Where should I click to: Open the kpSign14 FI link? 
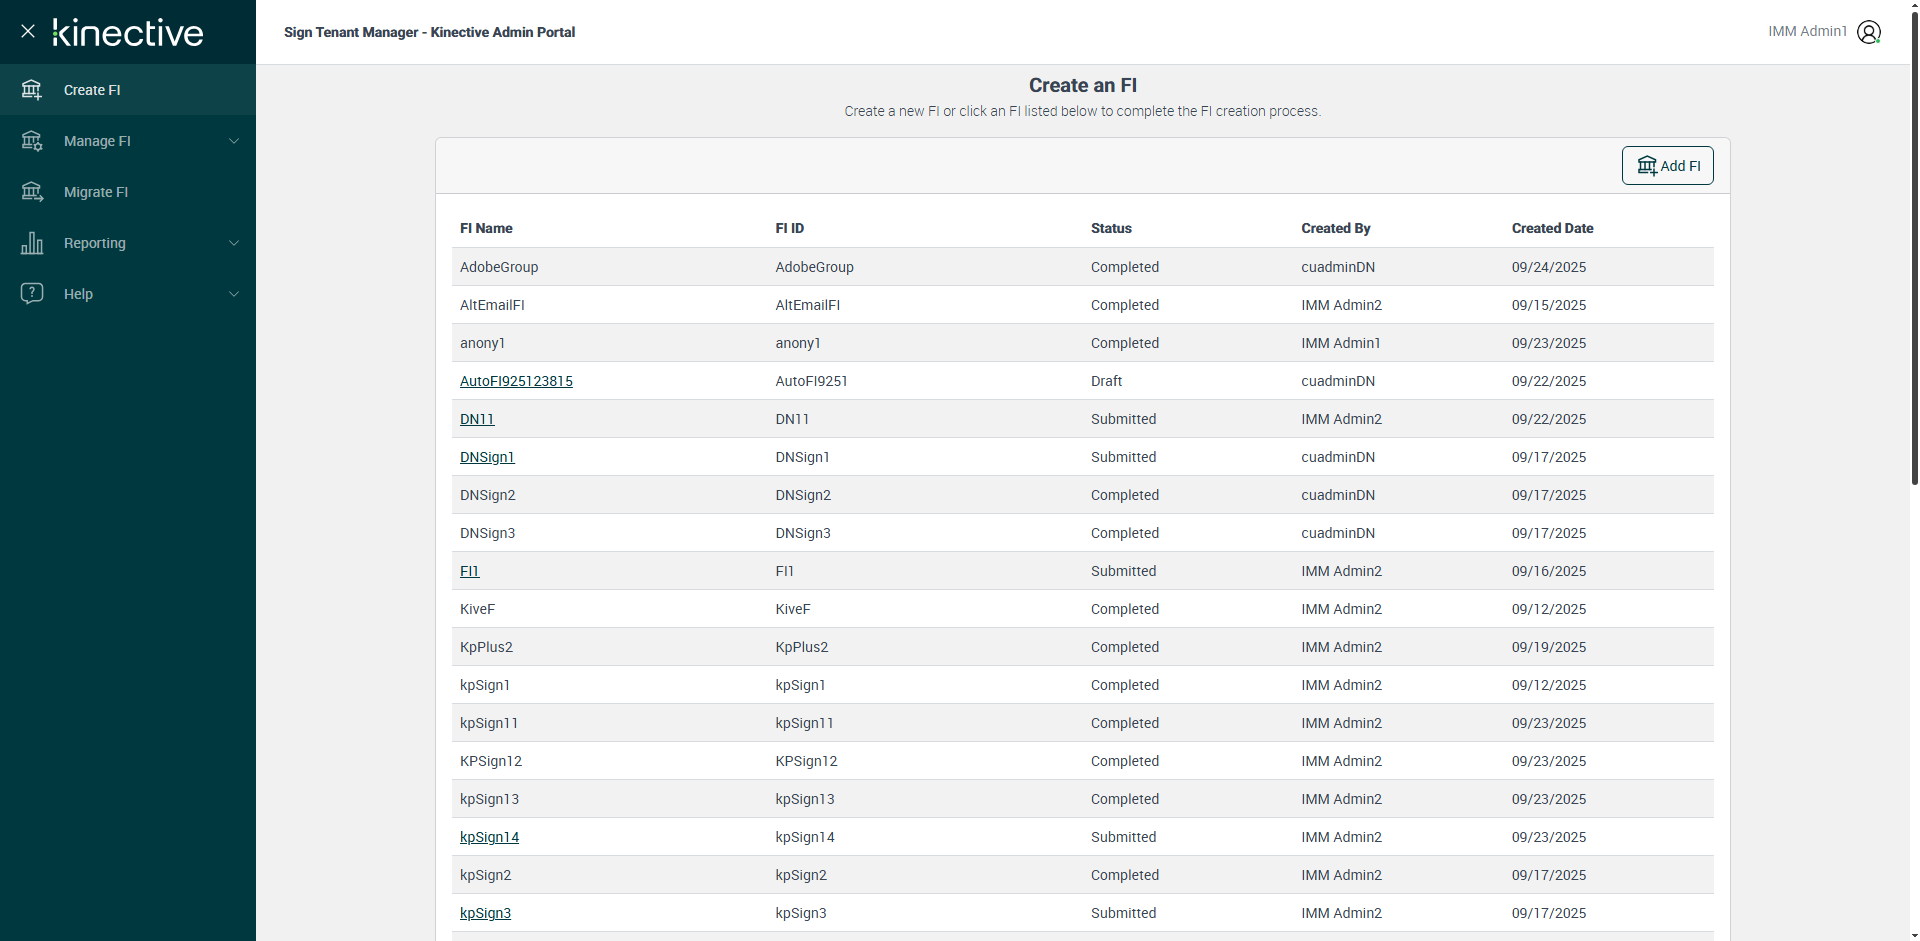pos(489,837)
